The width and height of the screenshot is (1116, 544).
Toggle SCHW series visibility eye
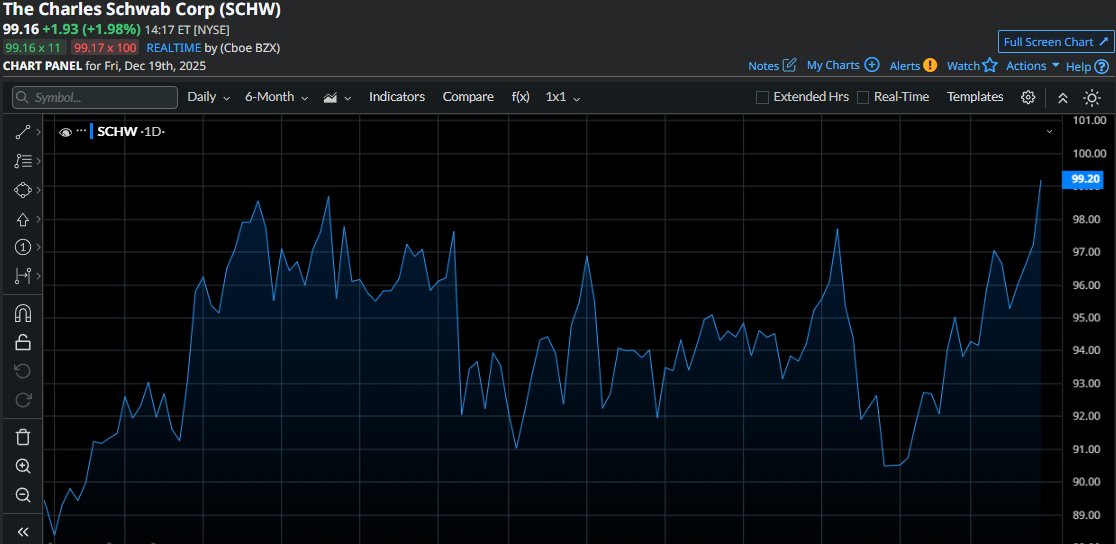click(x=65, y=132)
